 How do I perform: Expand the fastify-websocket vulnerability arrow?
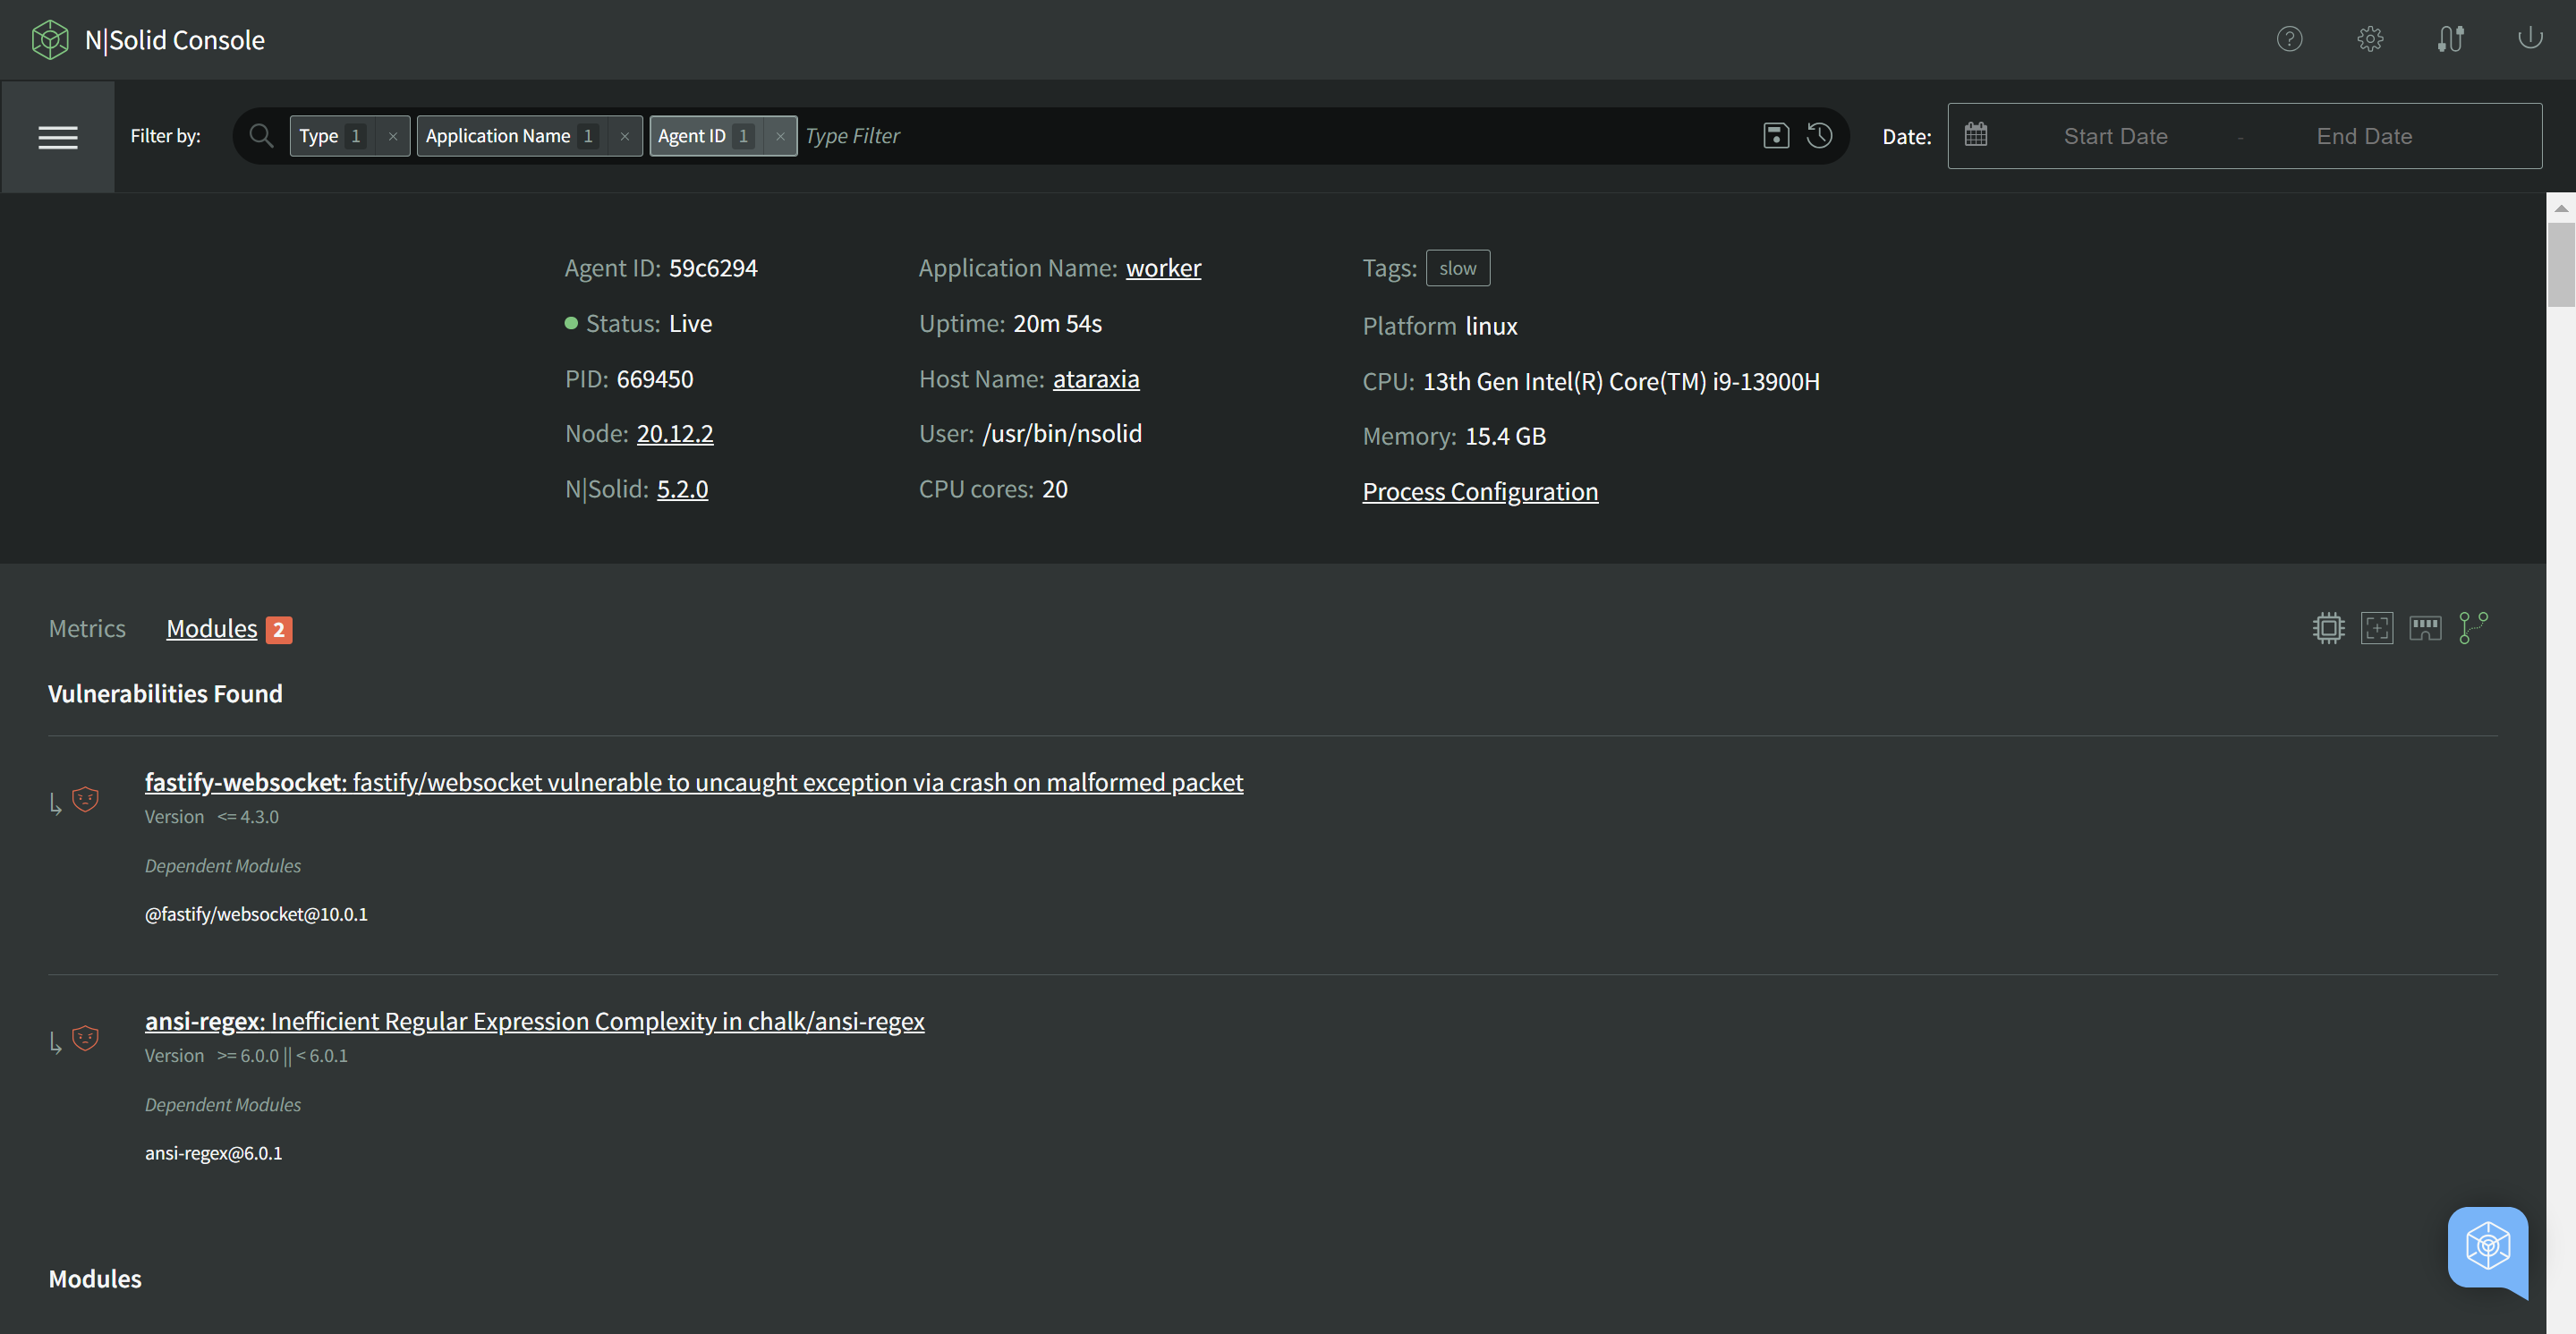click(x=56, y=803)
